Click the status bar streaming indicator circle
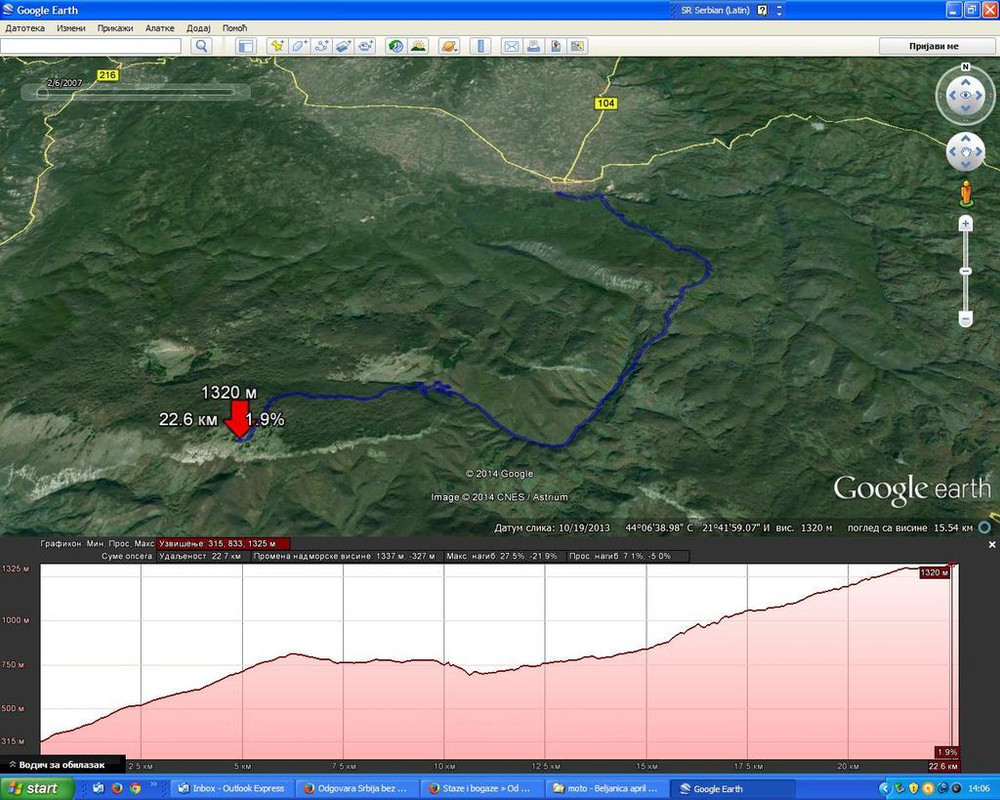The height and width of the screenshot is (800, 1000). pos(985,528)
